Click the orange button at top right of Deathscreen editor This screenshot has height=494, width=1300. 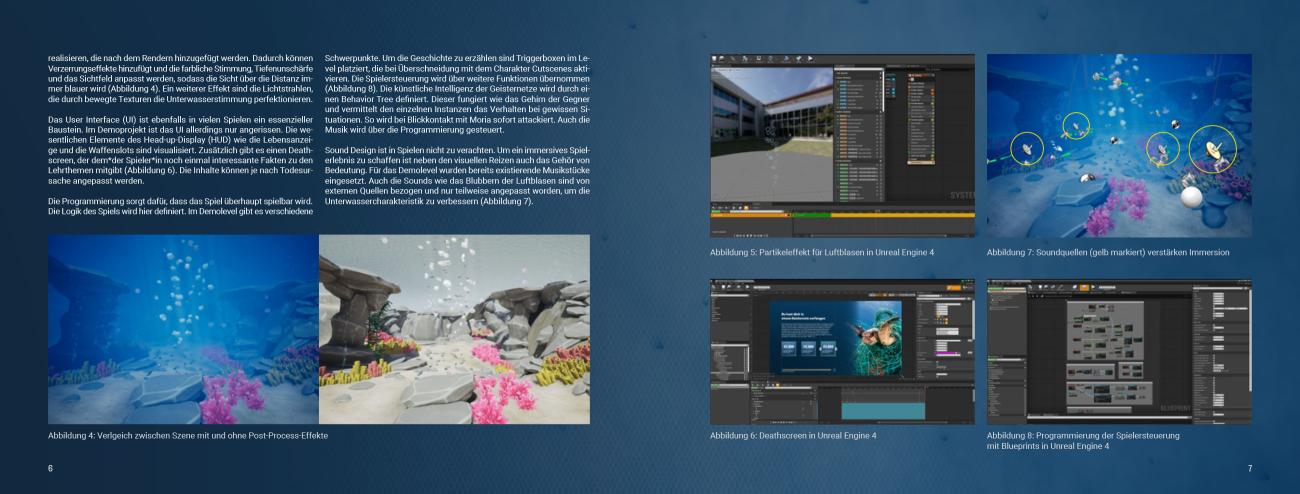(953, 286)
